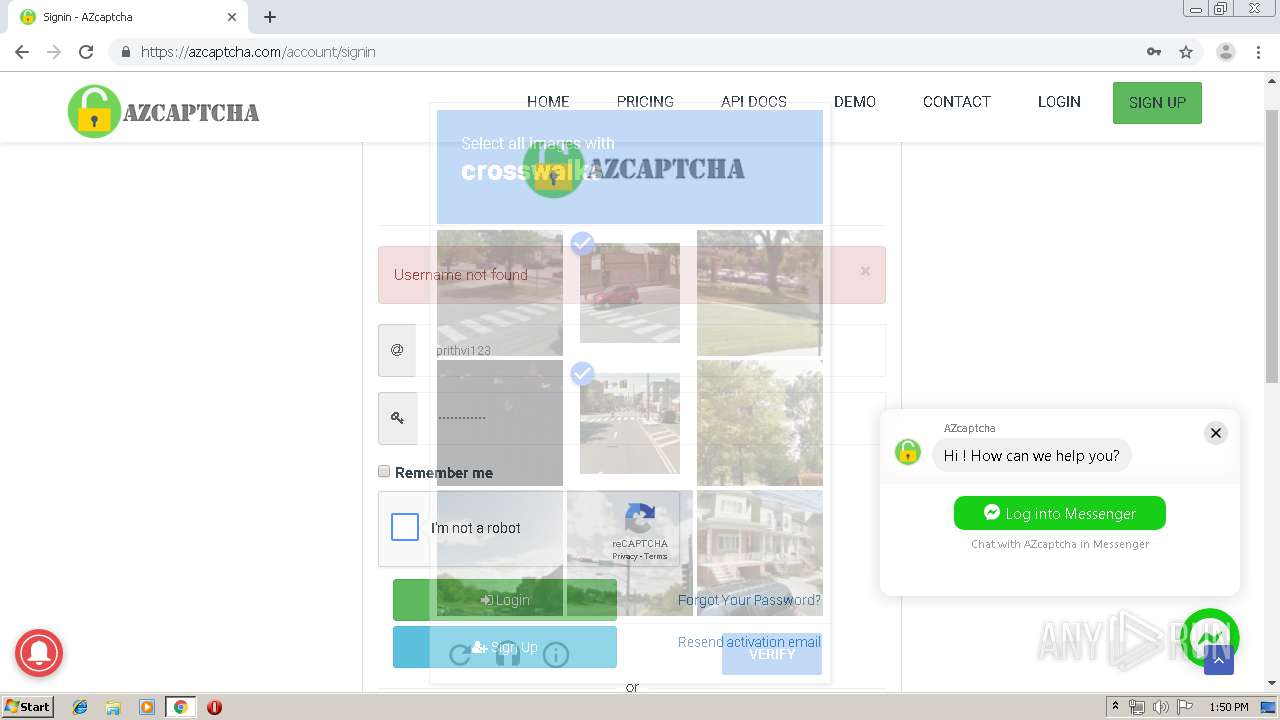Click the red notification bell

39,654
